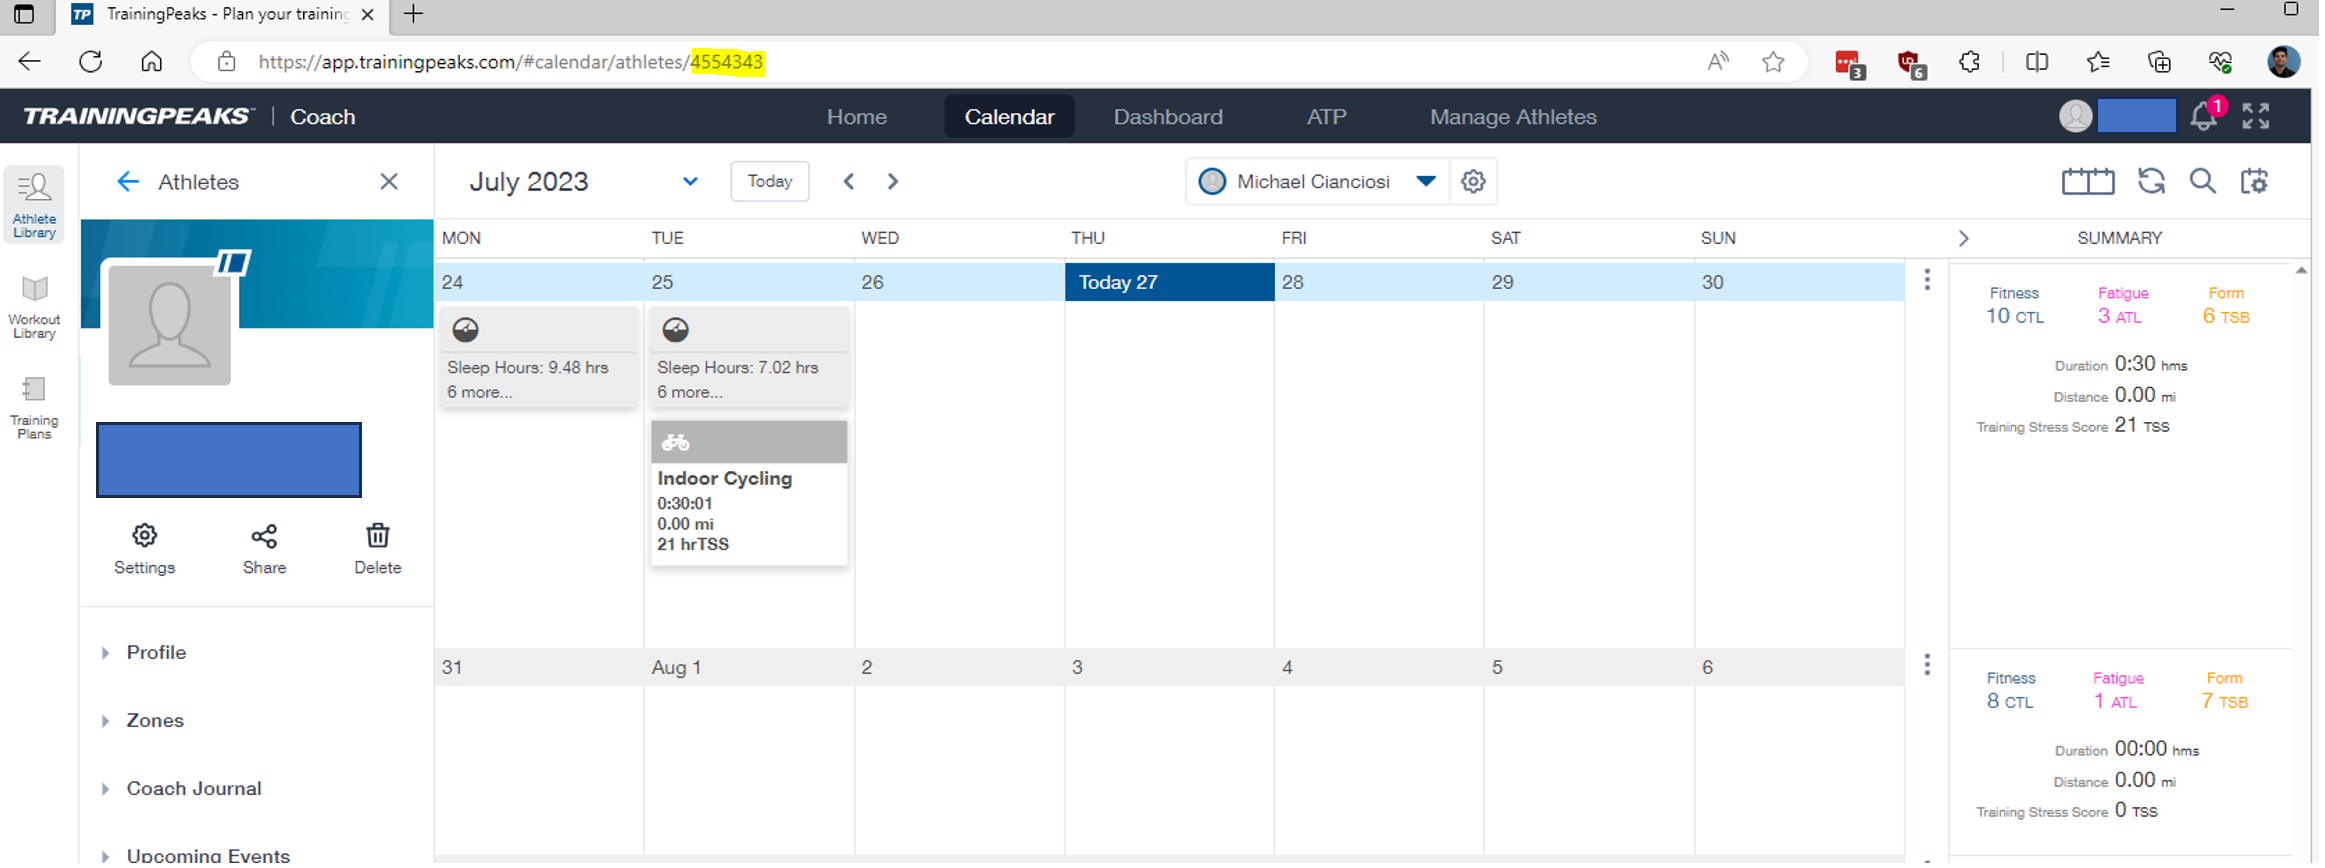Open week options menu for July 24 week
The image size is (2325, 868).
(1927, 280)
